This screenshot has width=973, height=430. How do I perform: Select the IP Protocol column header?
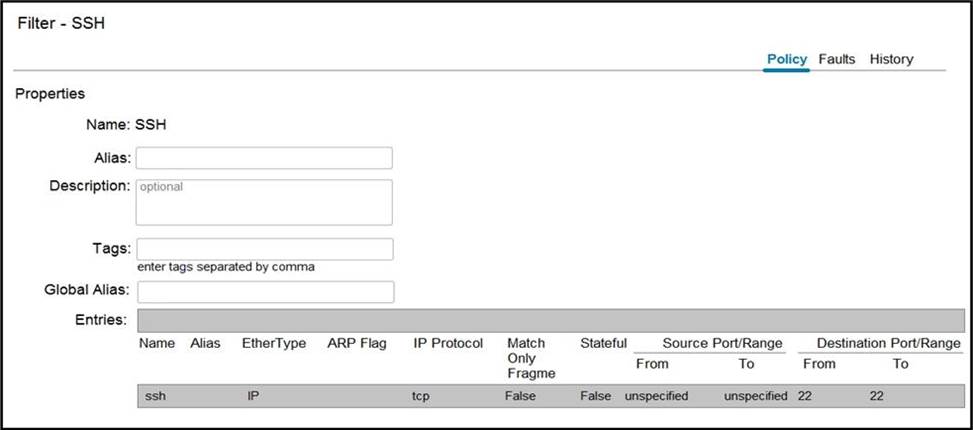[448, 344]
